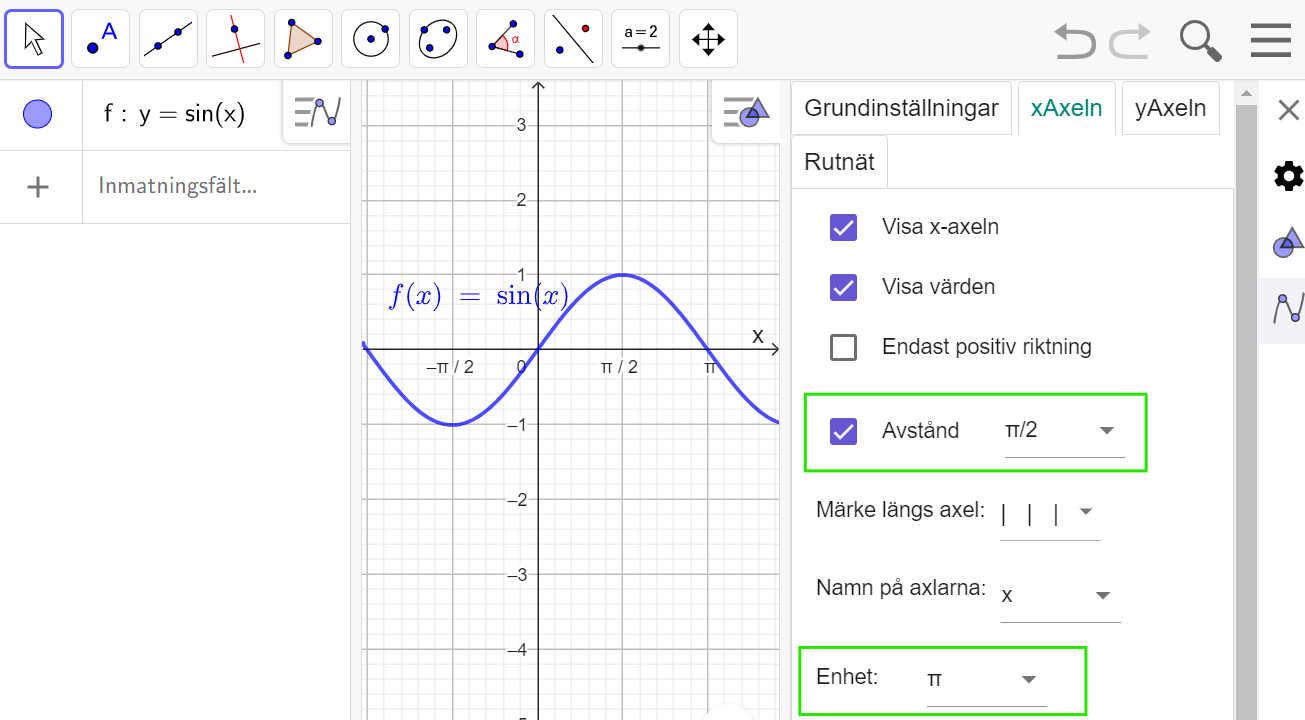Image resolution: width=1305 pixels, height=720 pixels.
Task: Select the Move Graphics View tool
Action: 707,38
